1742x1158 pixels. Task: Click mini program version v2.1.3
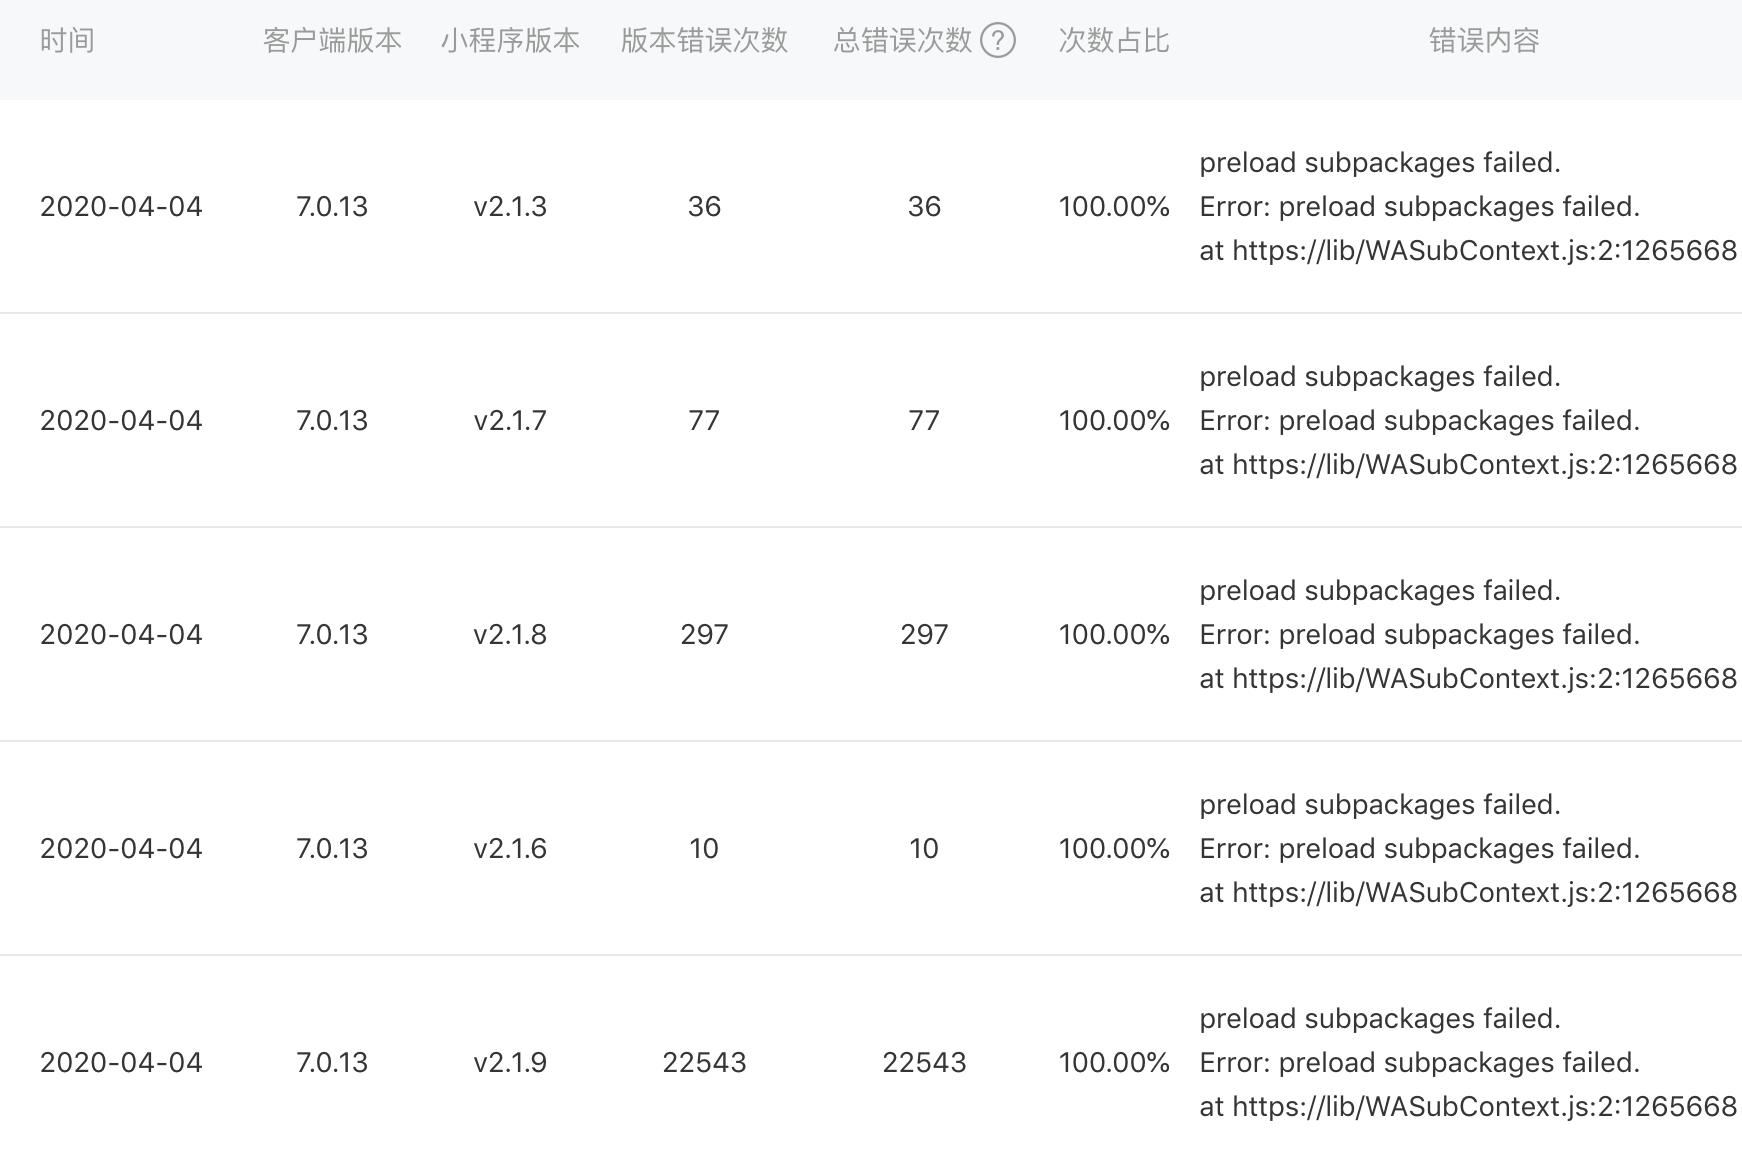[x=510, y=207]
